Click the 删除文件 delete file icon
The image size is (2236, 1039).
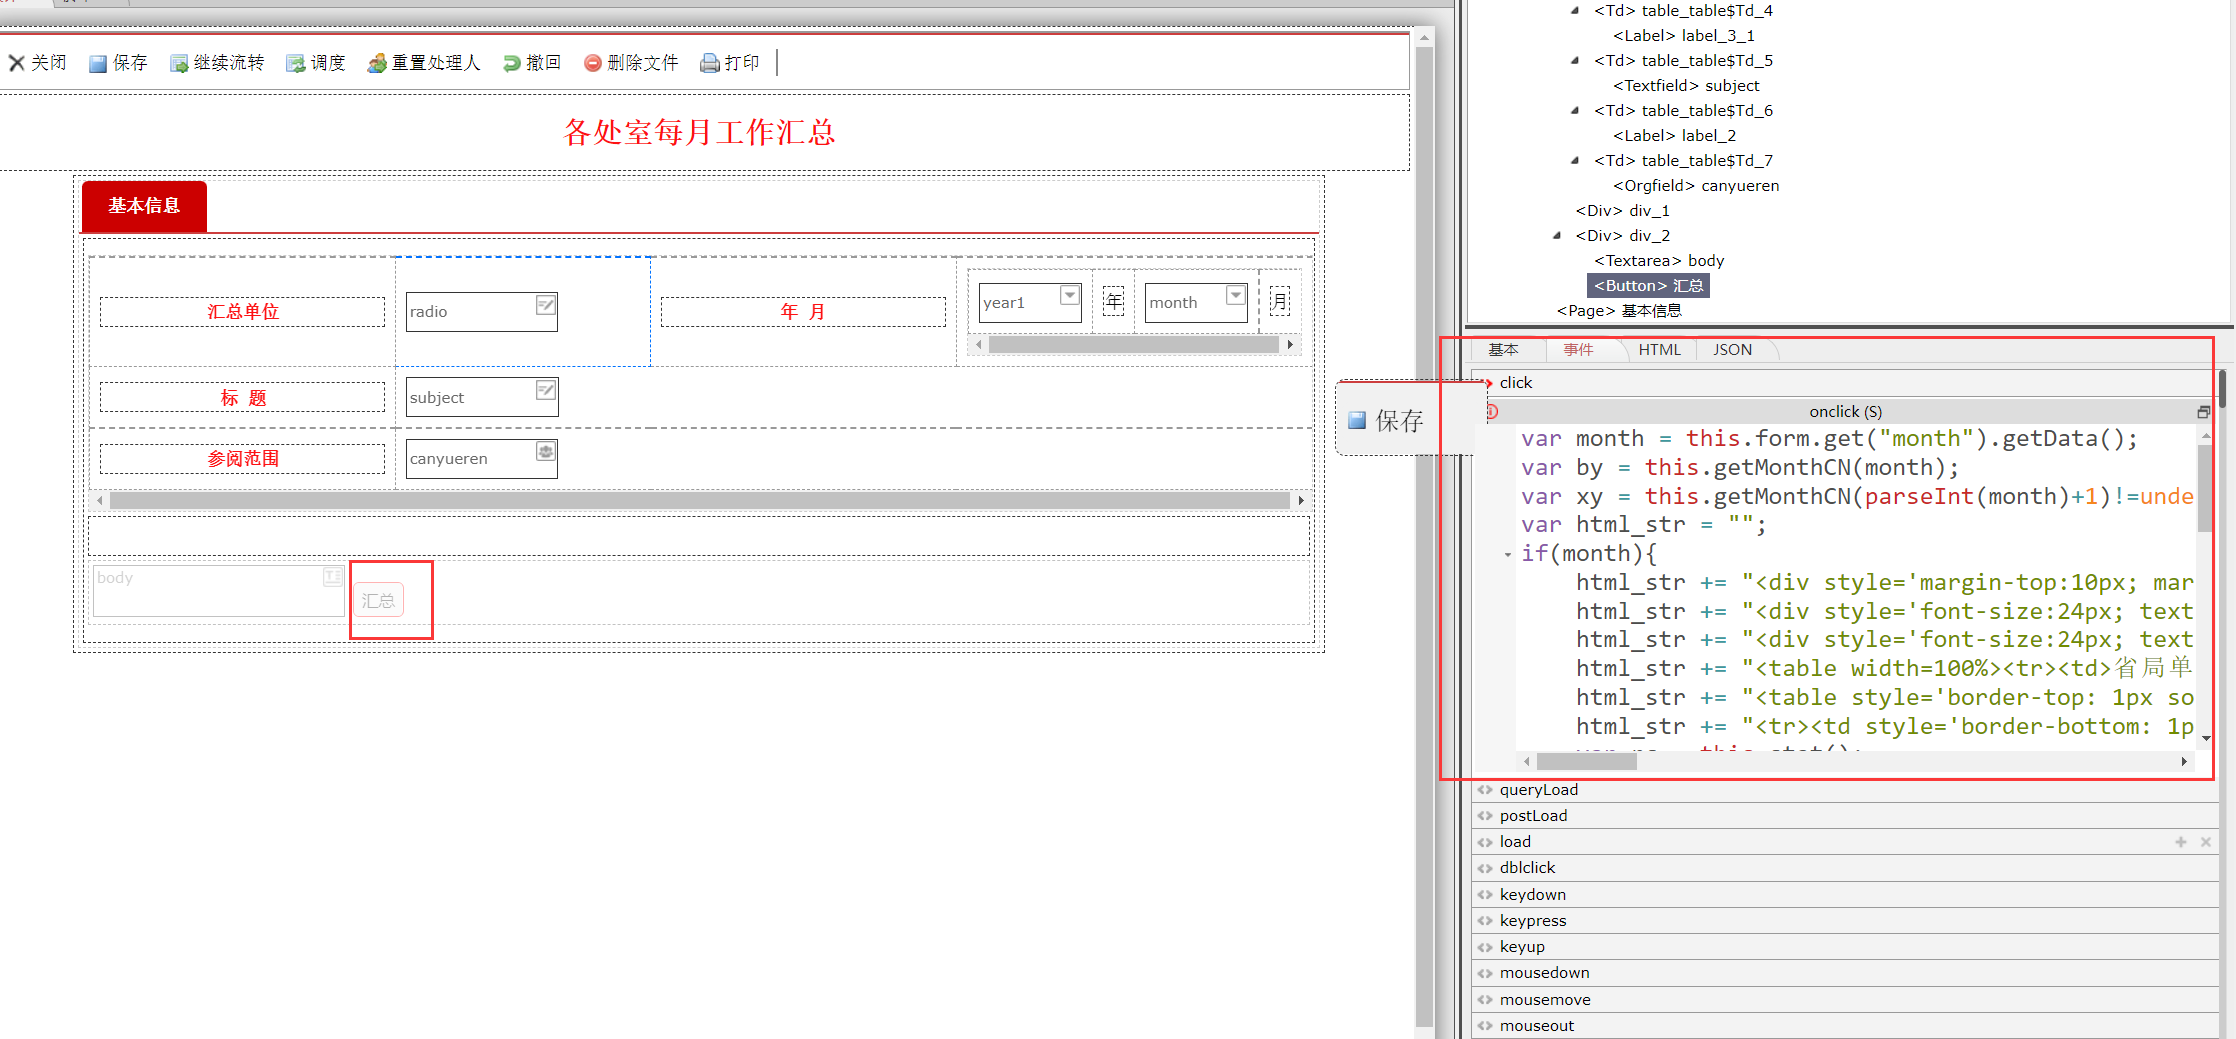click(593, 64)
